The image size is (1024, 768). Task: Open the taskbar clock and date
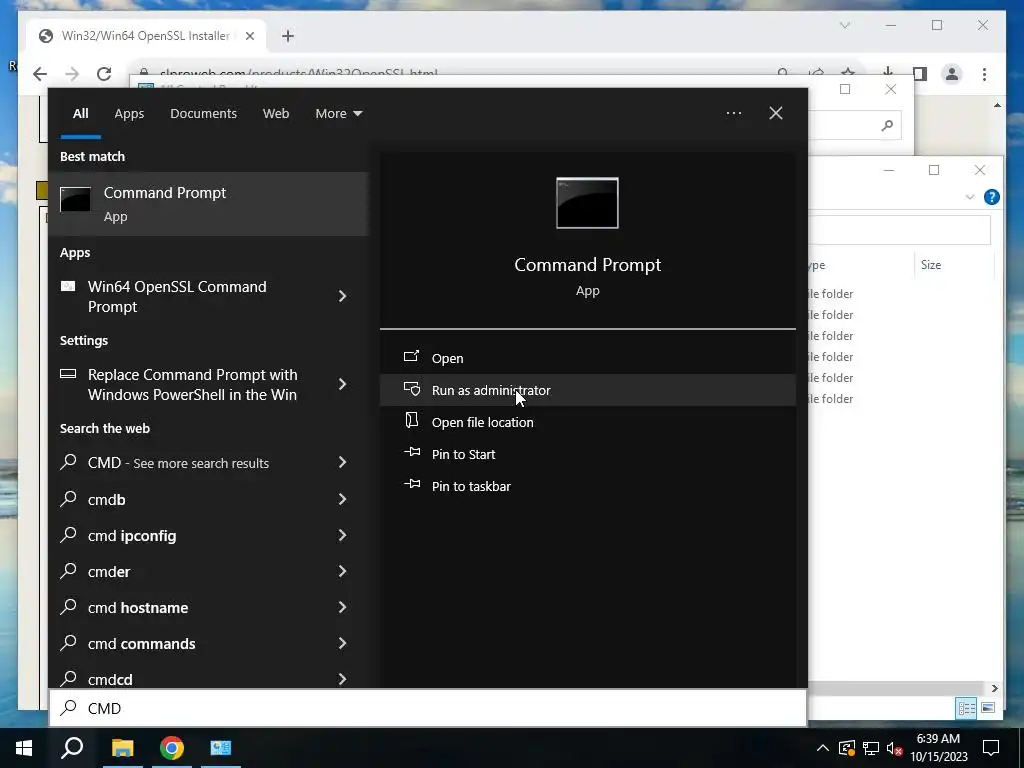(938, 748)
